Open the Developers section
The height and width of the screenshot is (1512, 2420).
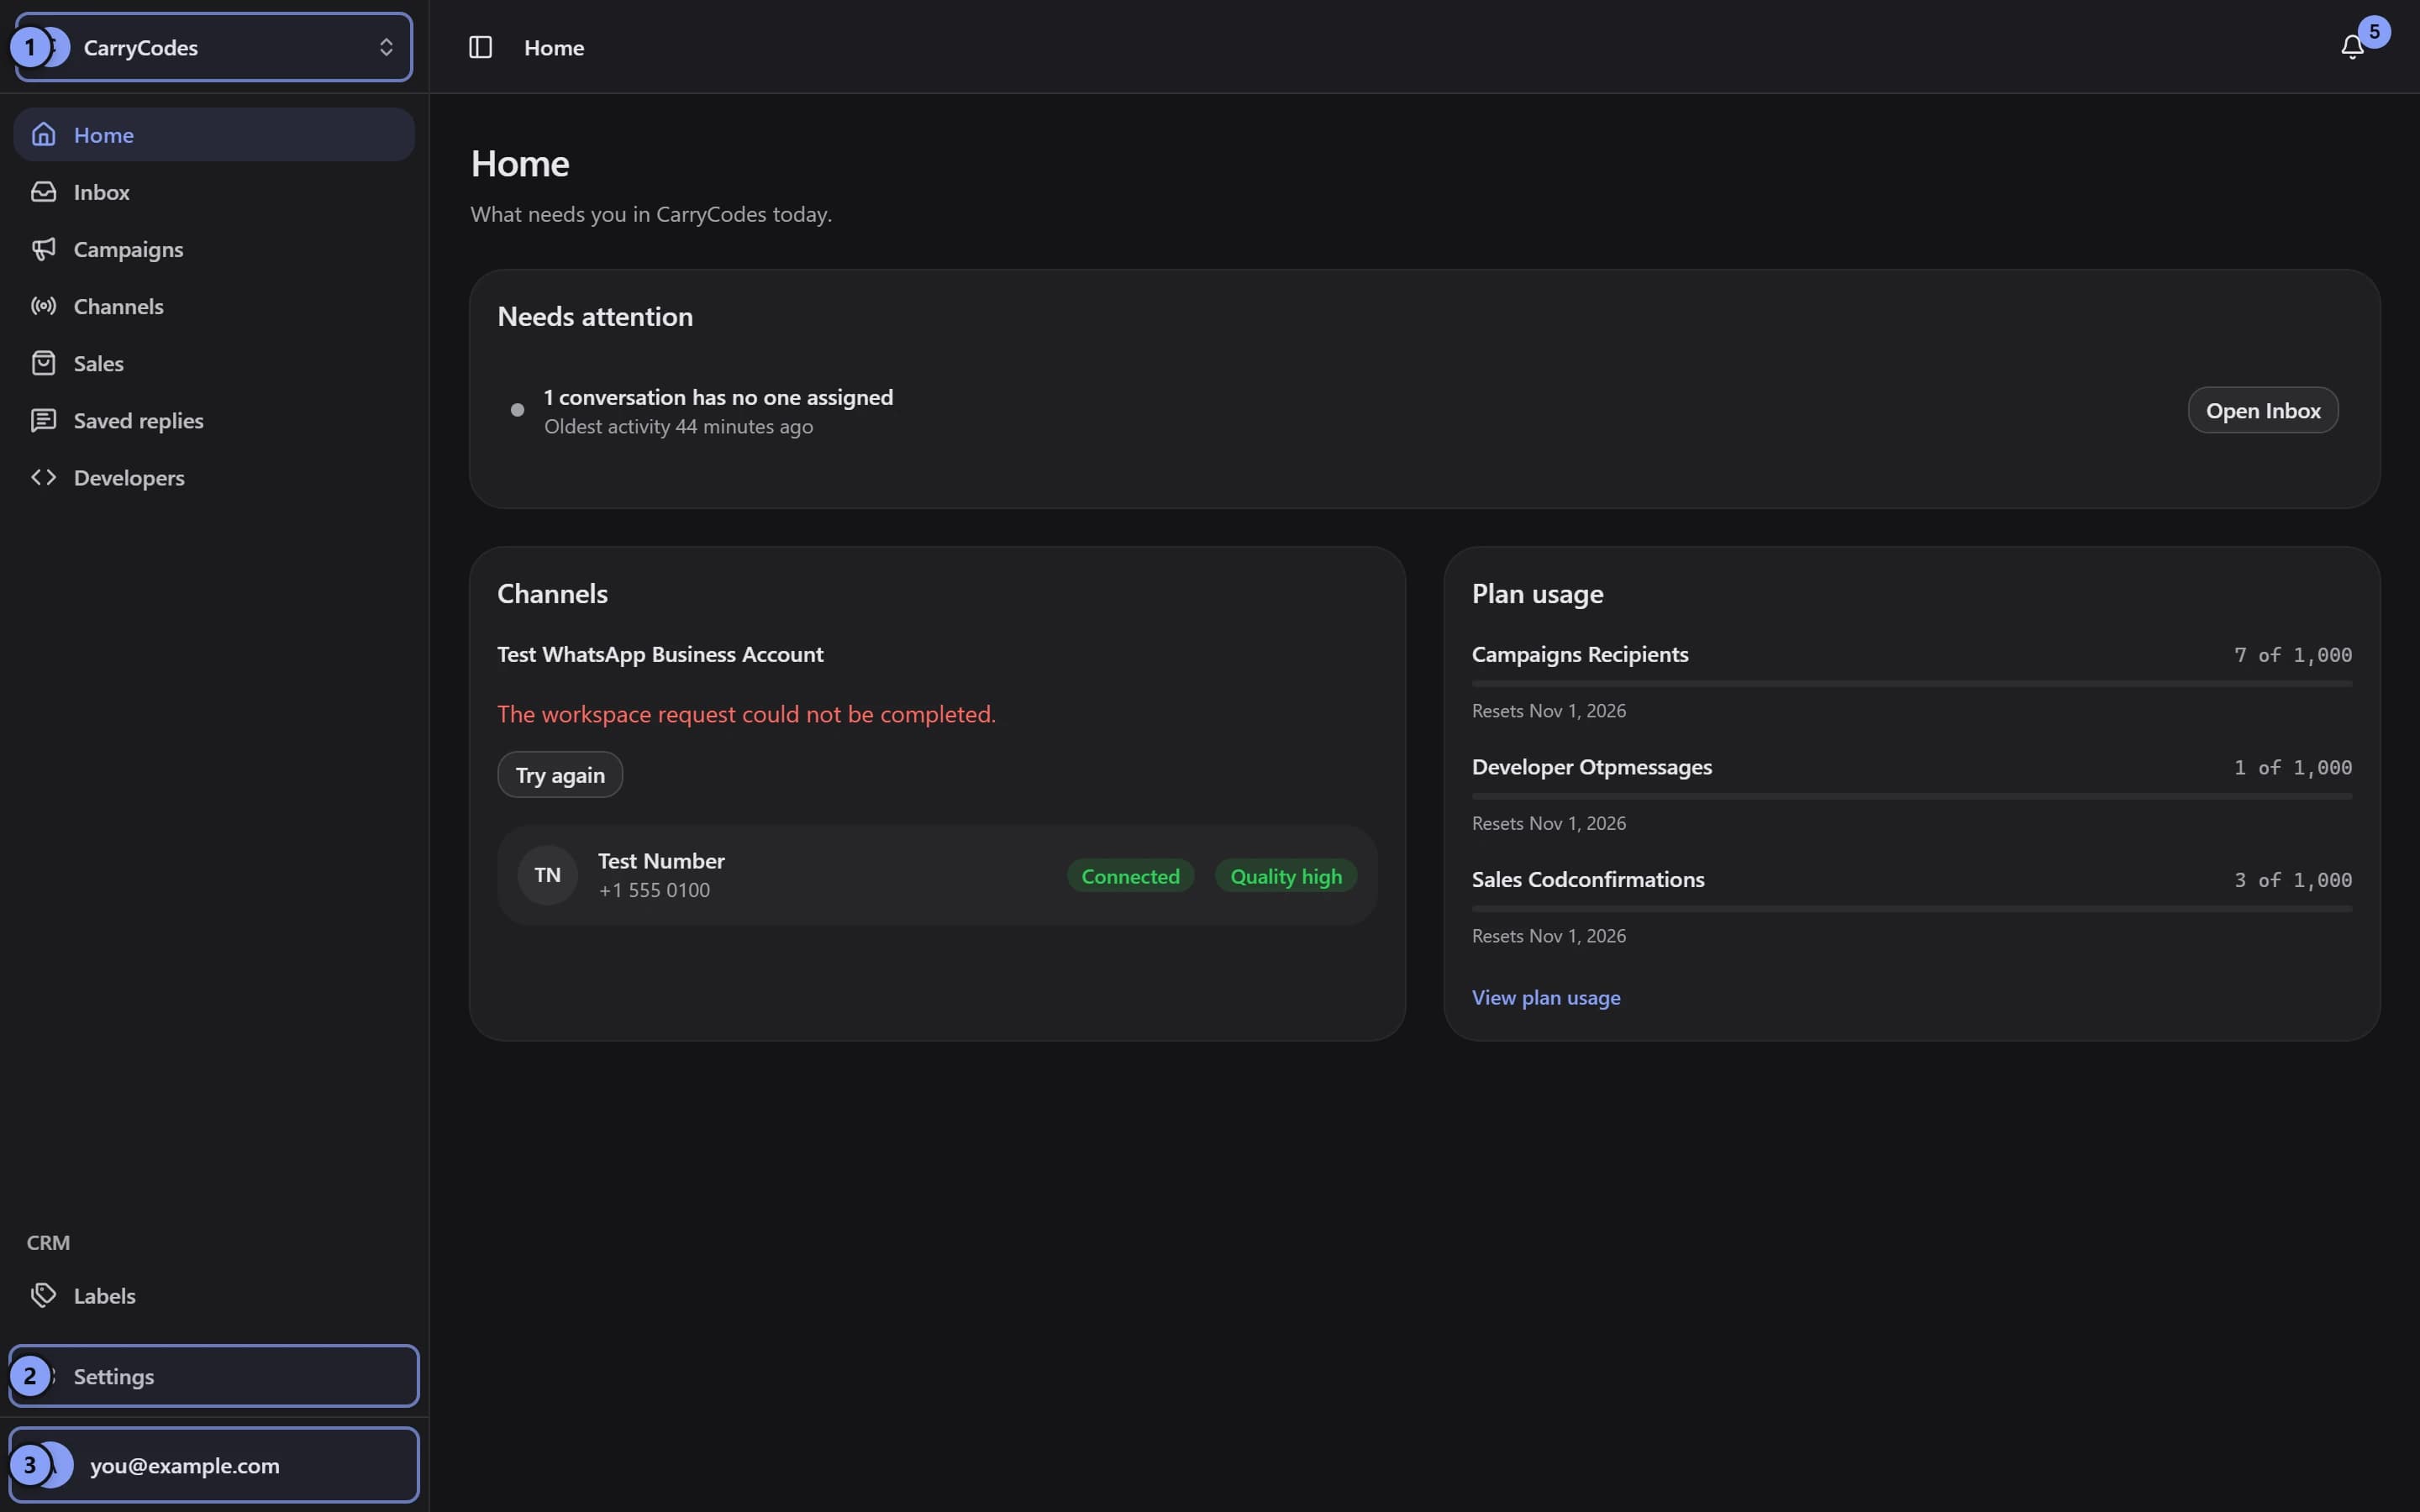[214, 477]
